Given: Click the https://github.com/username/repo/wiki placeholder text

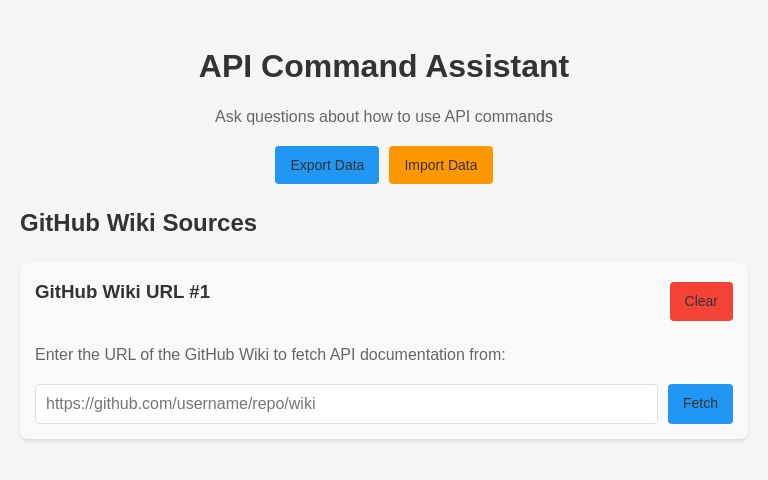Looking at the screenshot, I should (x=181, y=404).
